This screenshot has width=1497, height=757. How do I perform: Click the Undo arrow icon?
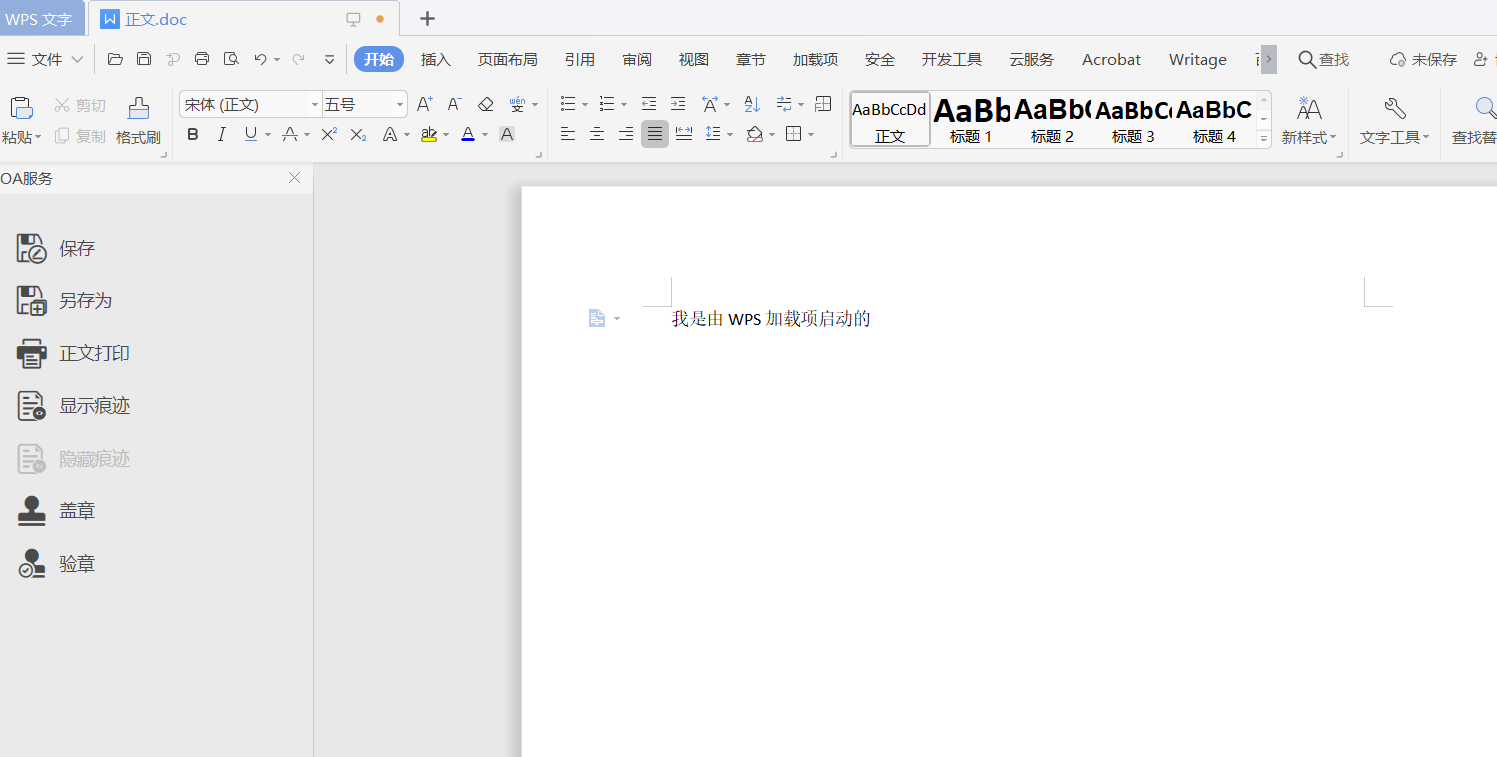point(260,59)
